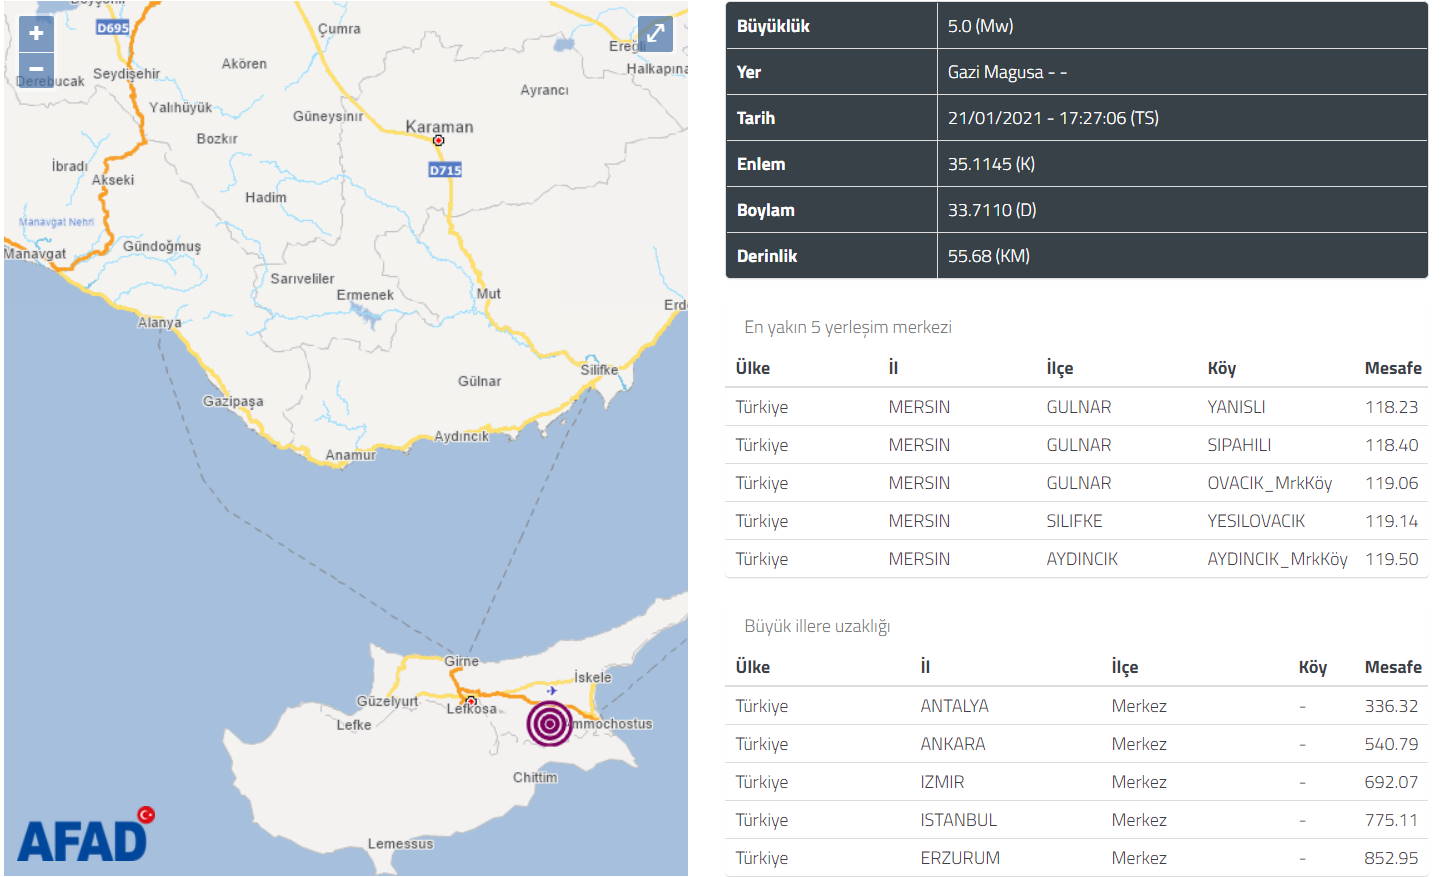Select the ANTALYA distance row
This screenshot has height=877, width=1446.
(1076, 706)
